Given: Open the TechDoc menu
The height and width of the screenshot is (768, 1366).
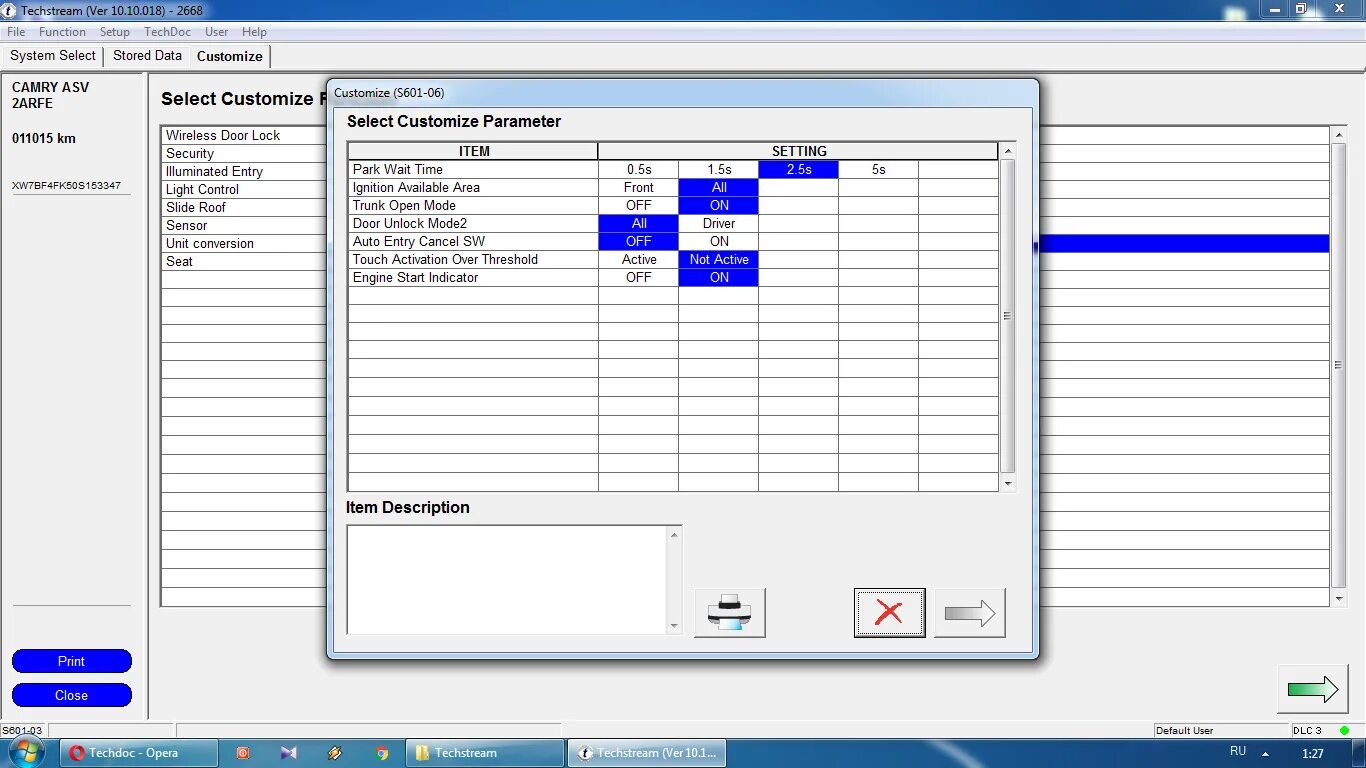Looking at the screenshot, I should (167, 32).
